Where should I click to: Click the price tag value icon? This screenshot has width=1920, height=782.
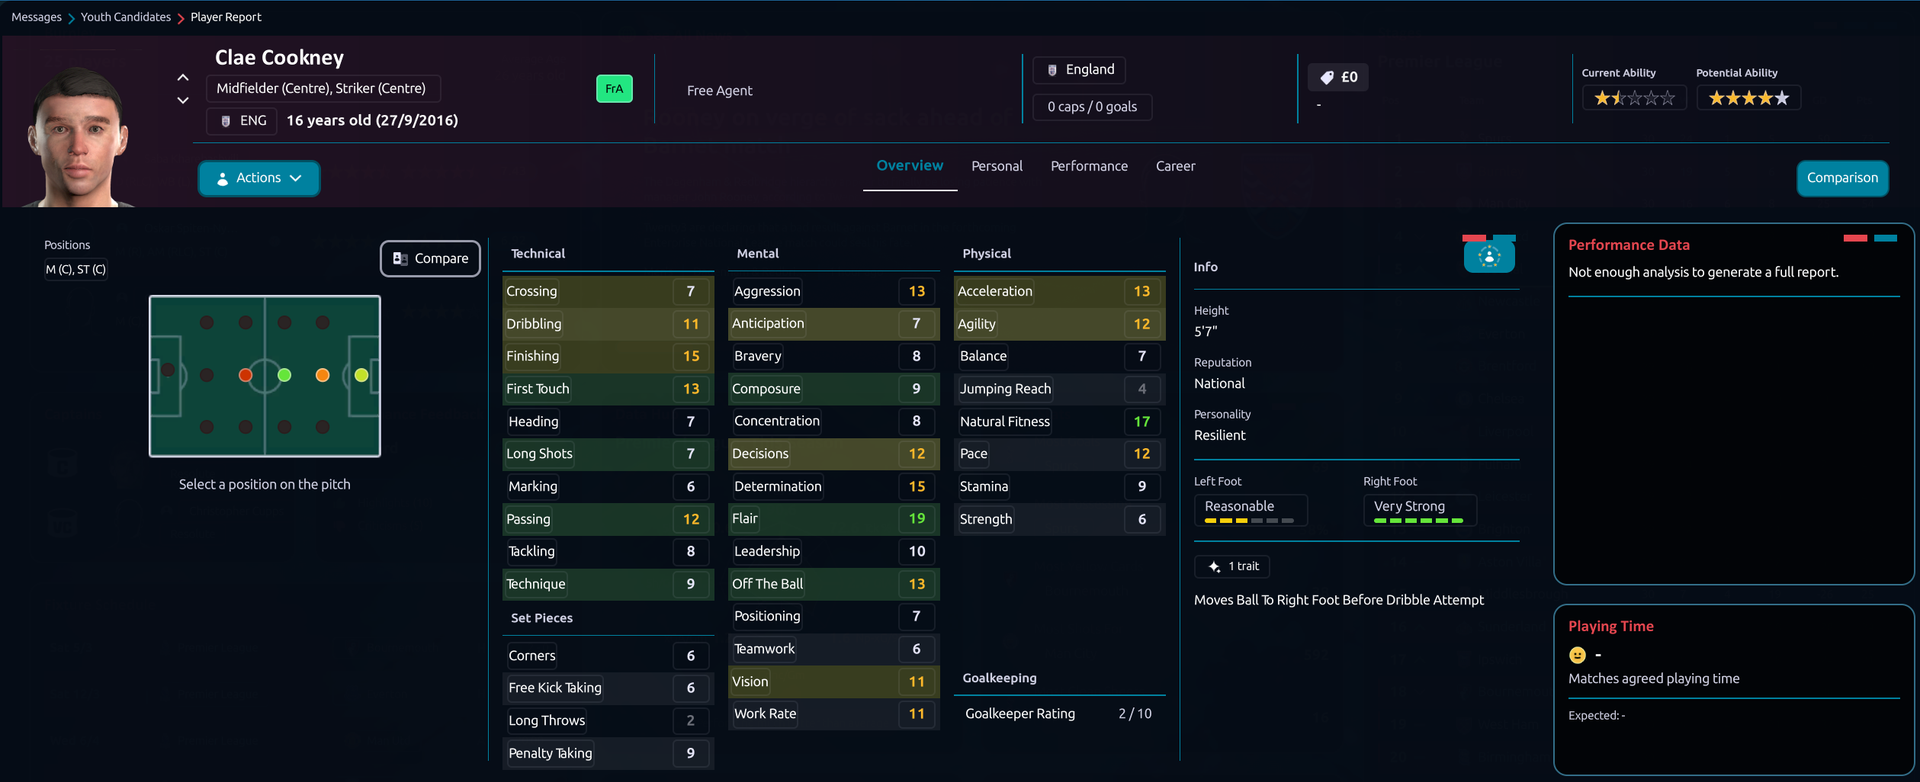click(x=1327, y=77)
